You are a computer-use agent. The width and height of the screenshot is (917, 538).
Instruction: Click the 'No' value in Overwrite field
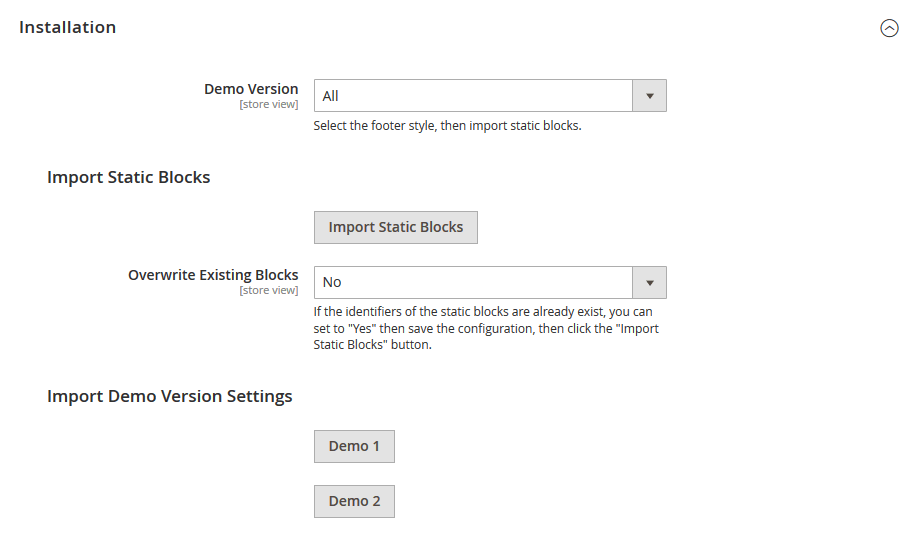point(332,282)
